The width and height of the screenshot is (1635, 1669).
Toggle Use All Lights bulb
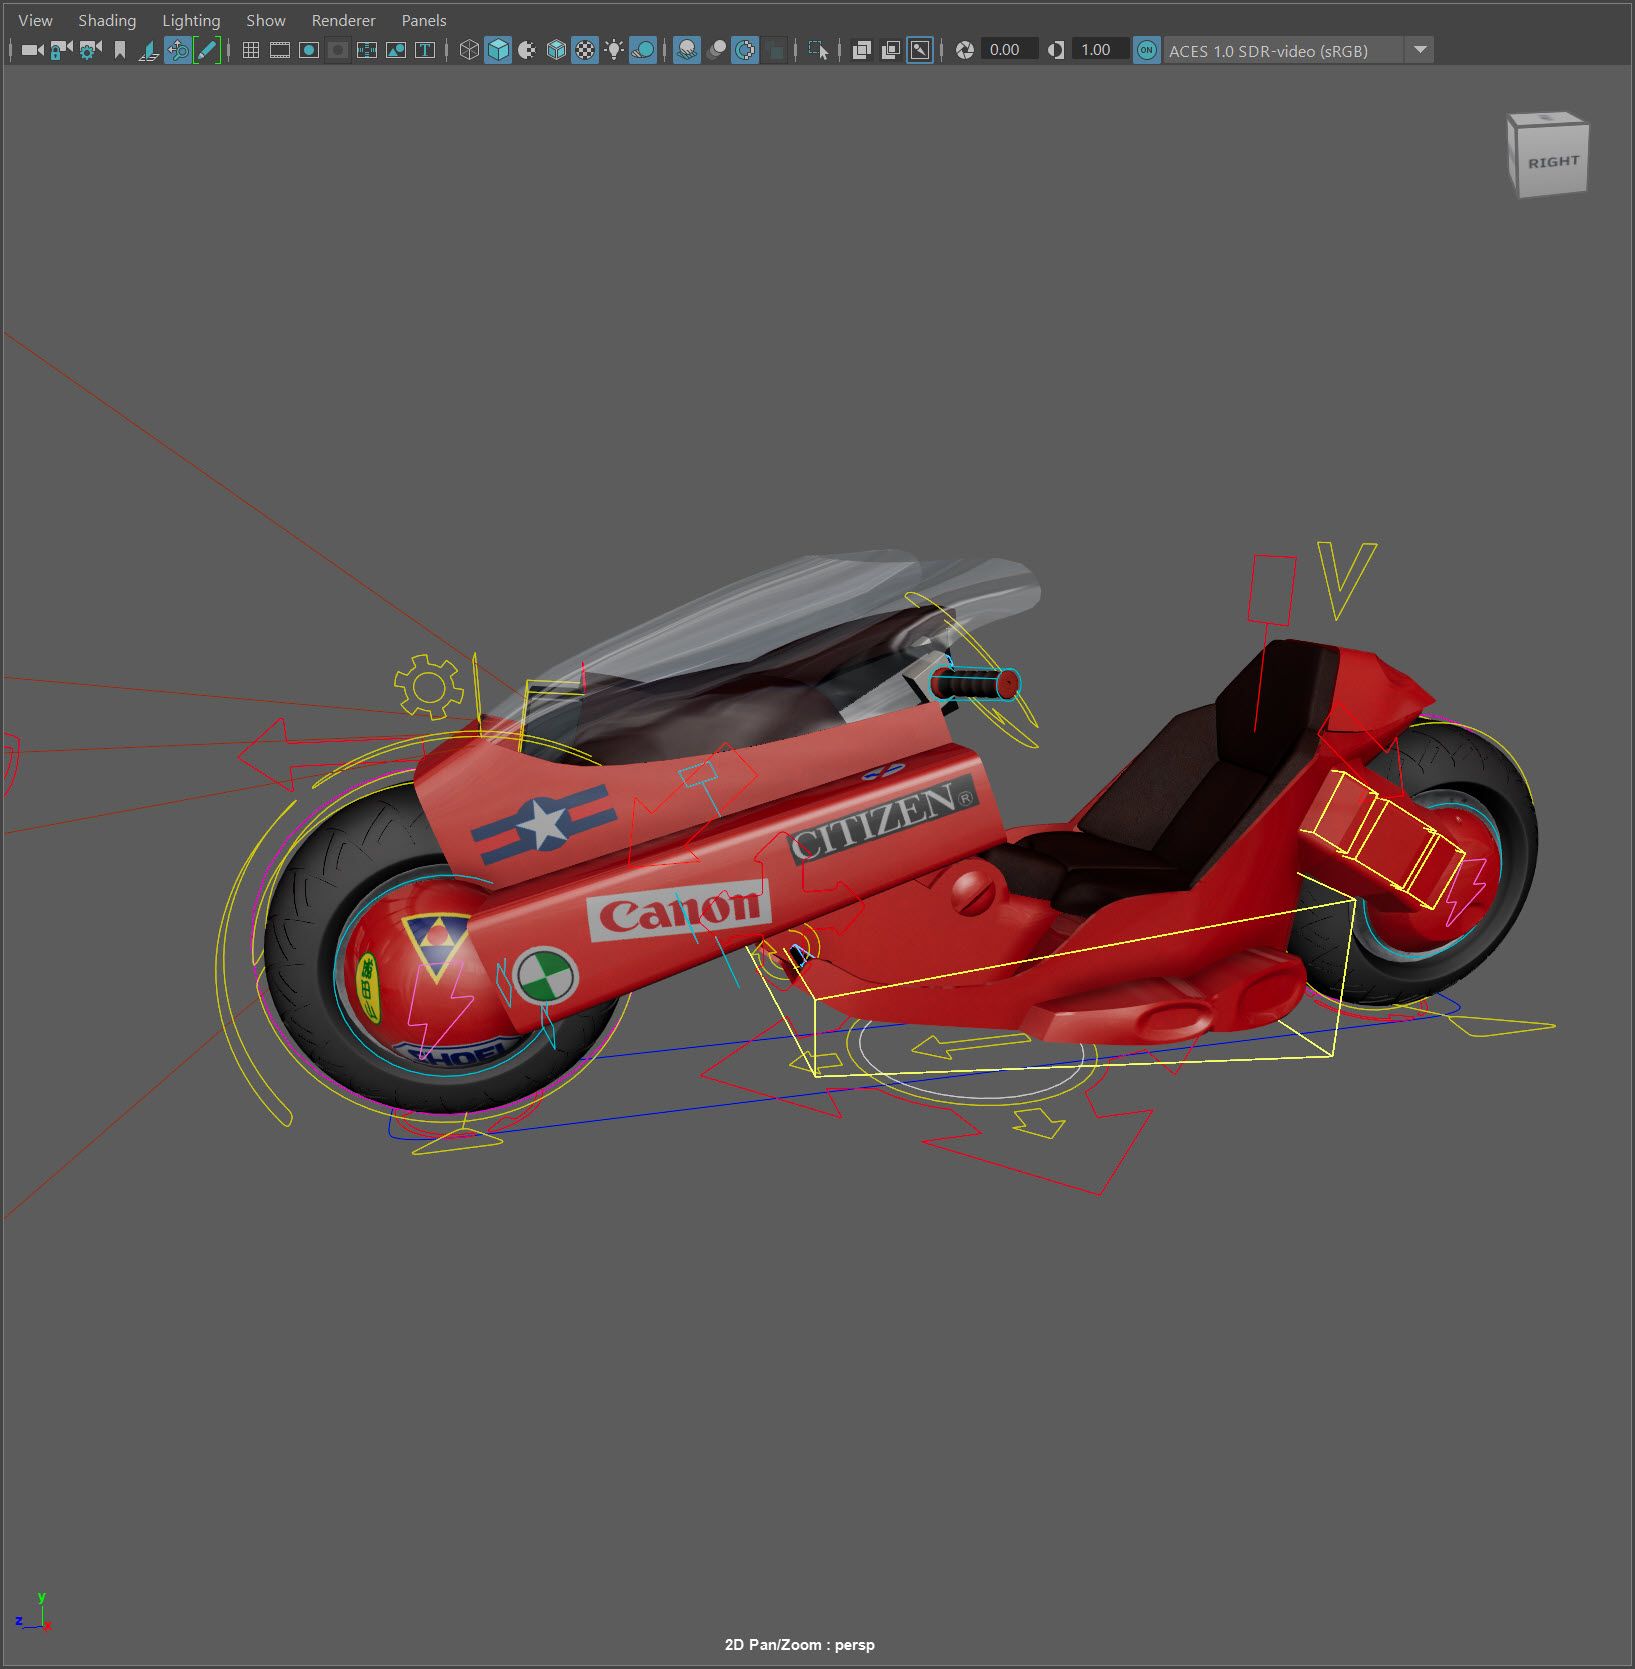(x=614, y=50)
